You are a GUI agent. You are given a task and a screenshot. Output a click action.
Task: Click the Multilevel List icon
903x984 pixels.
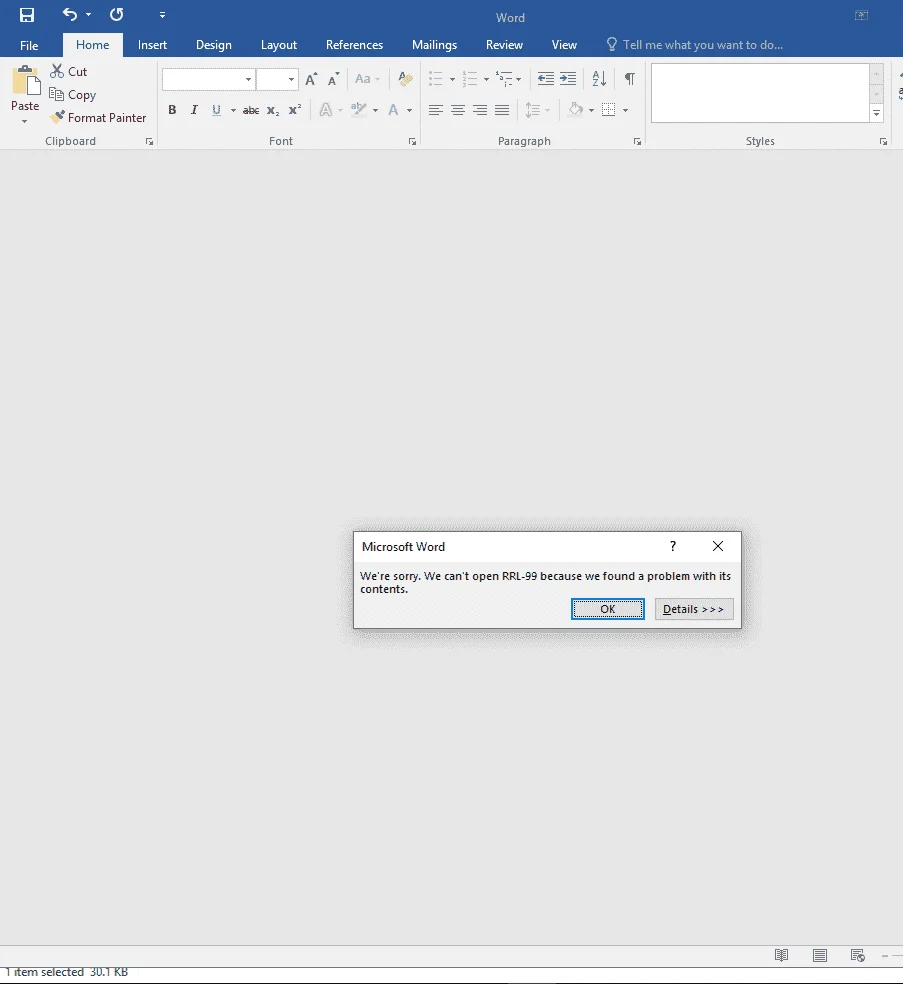click(x=504, y=79)
